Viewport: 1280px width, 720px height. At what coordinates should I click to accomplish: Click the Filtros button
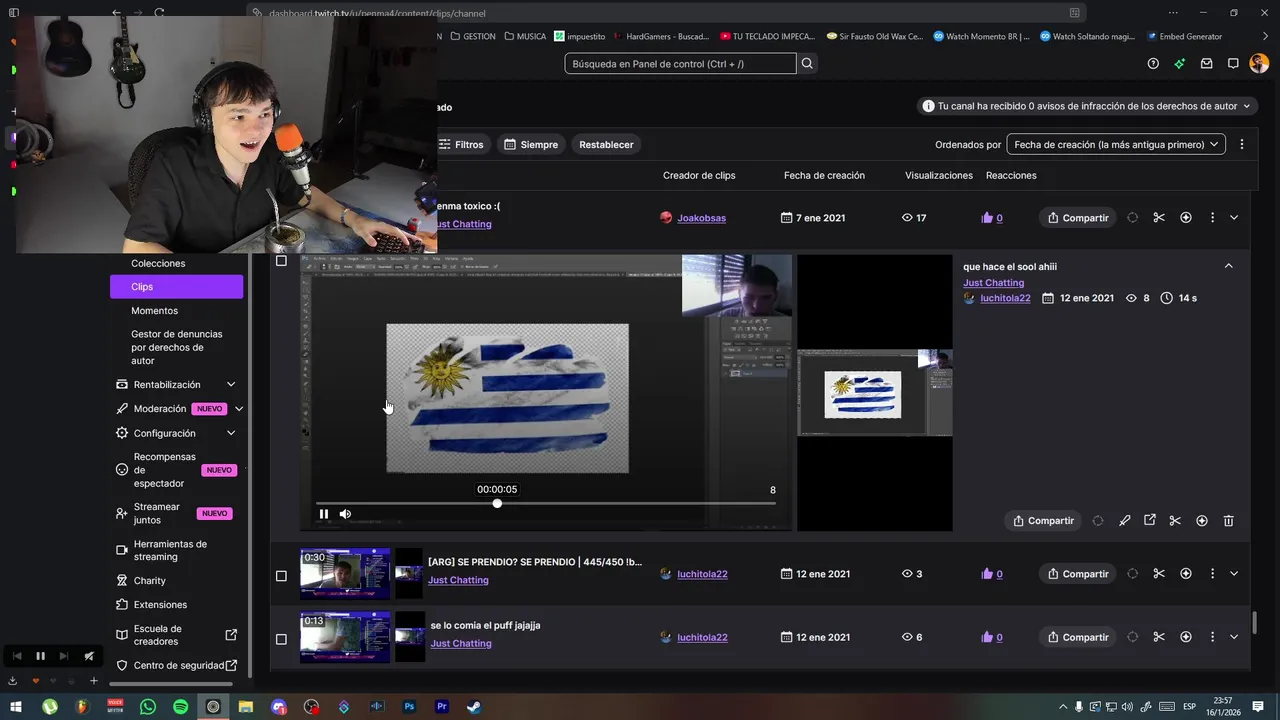461,145
